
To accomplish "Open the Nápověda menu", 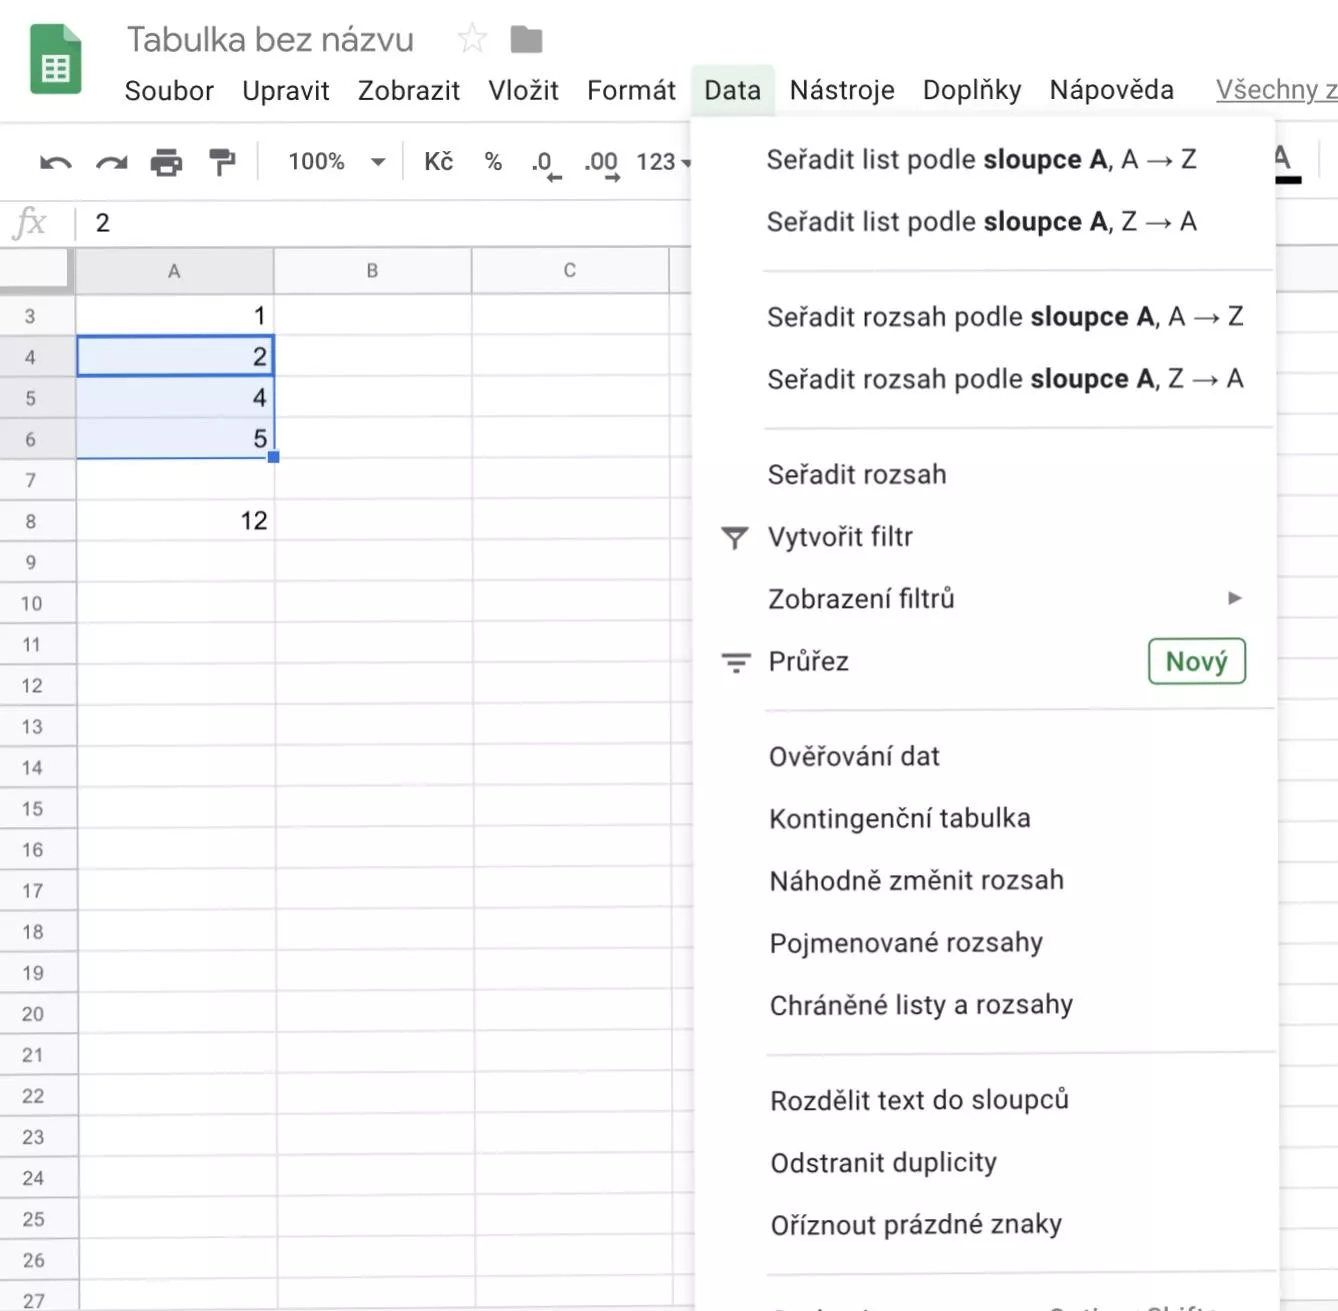I will (x=1111, y=91).
